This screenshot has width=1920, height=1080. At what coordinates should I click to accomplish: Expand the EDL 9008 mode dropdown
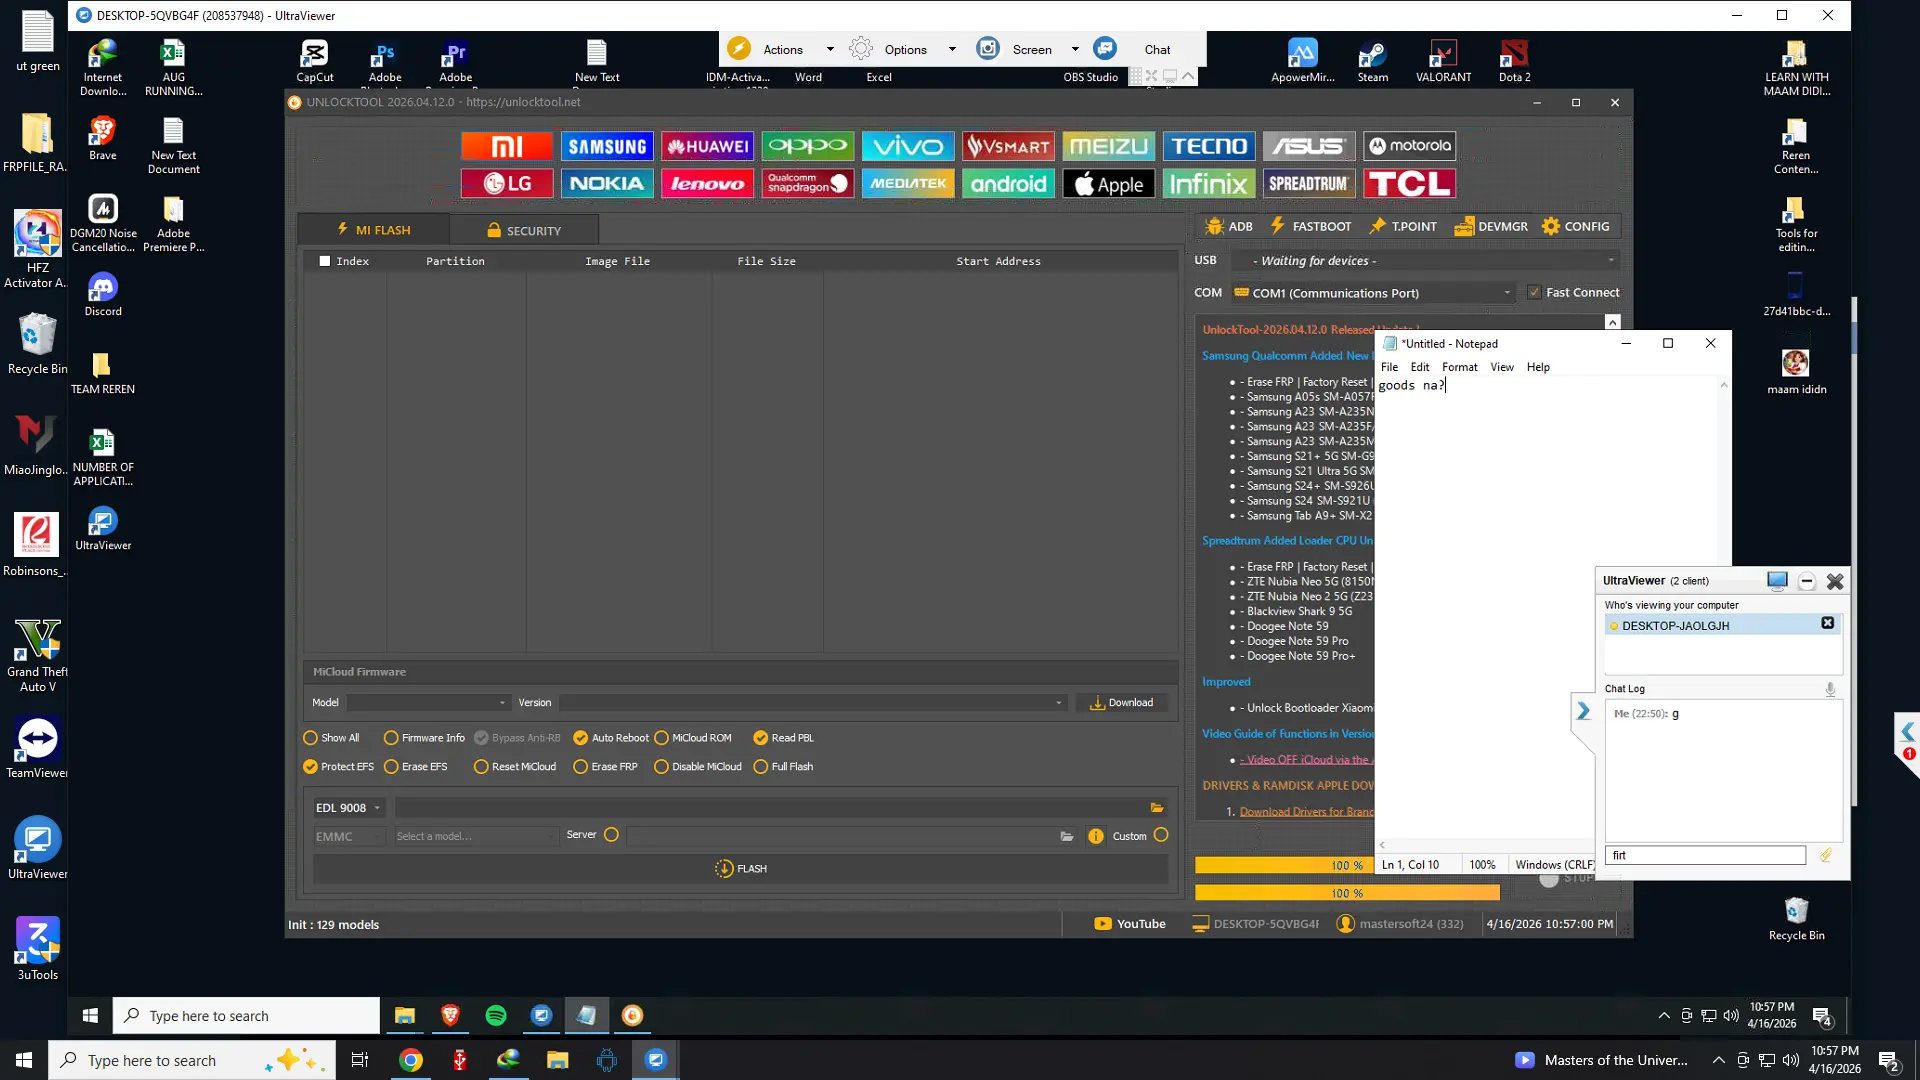click(x=348, y=808)
